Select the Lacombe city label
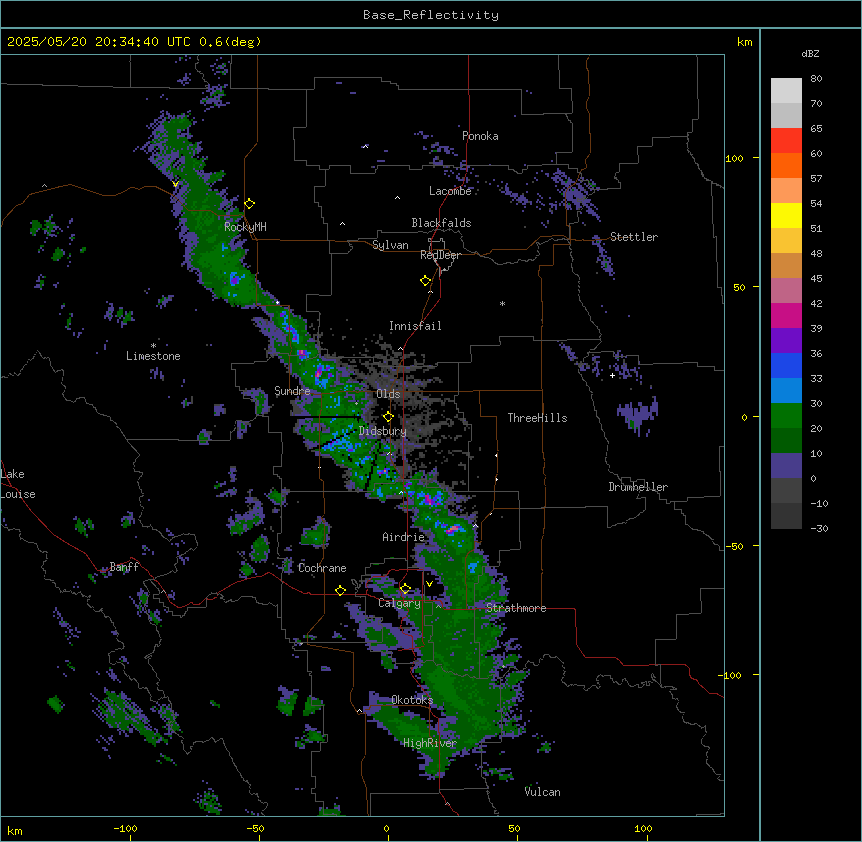 450,191
